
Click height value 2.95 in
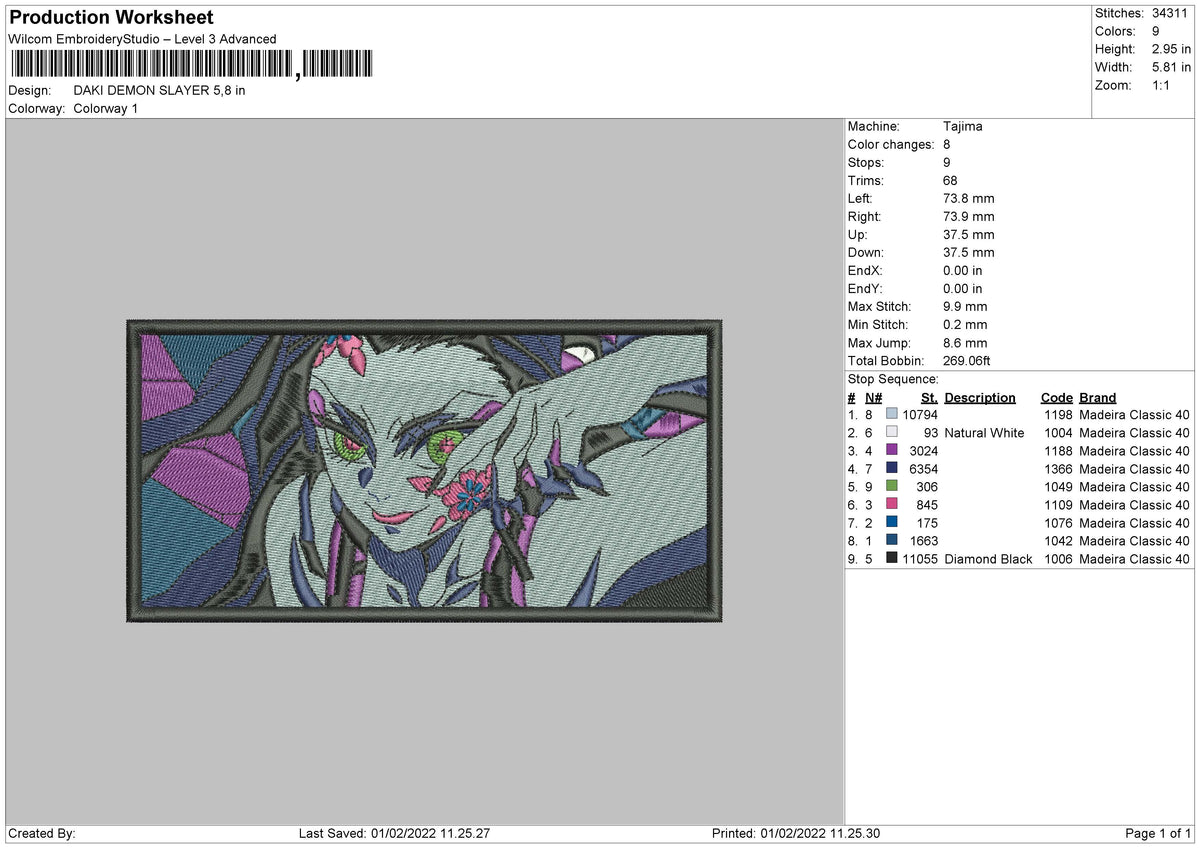pos(1171,49)
